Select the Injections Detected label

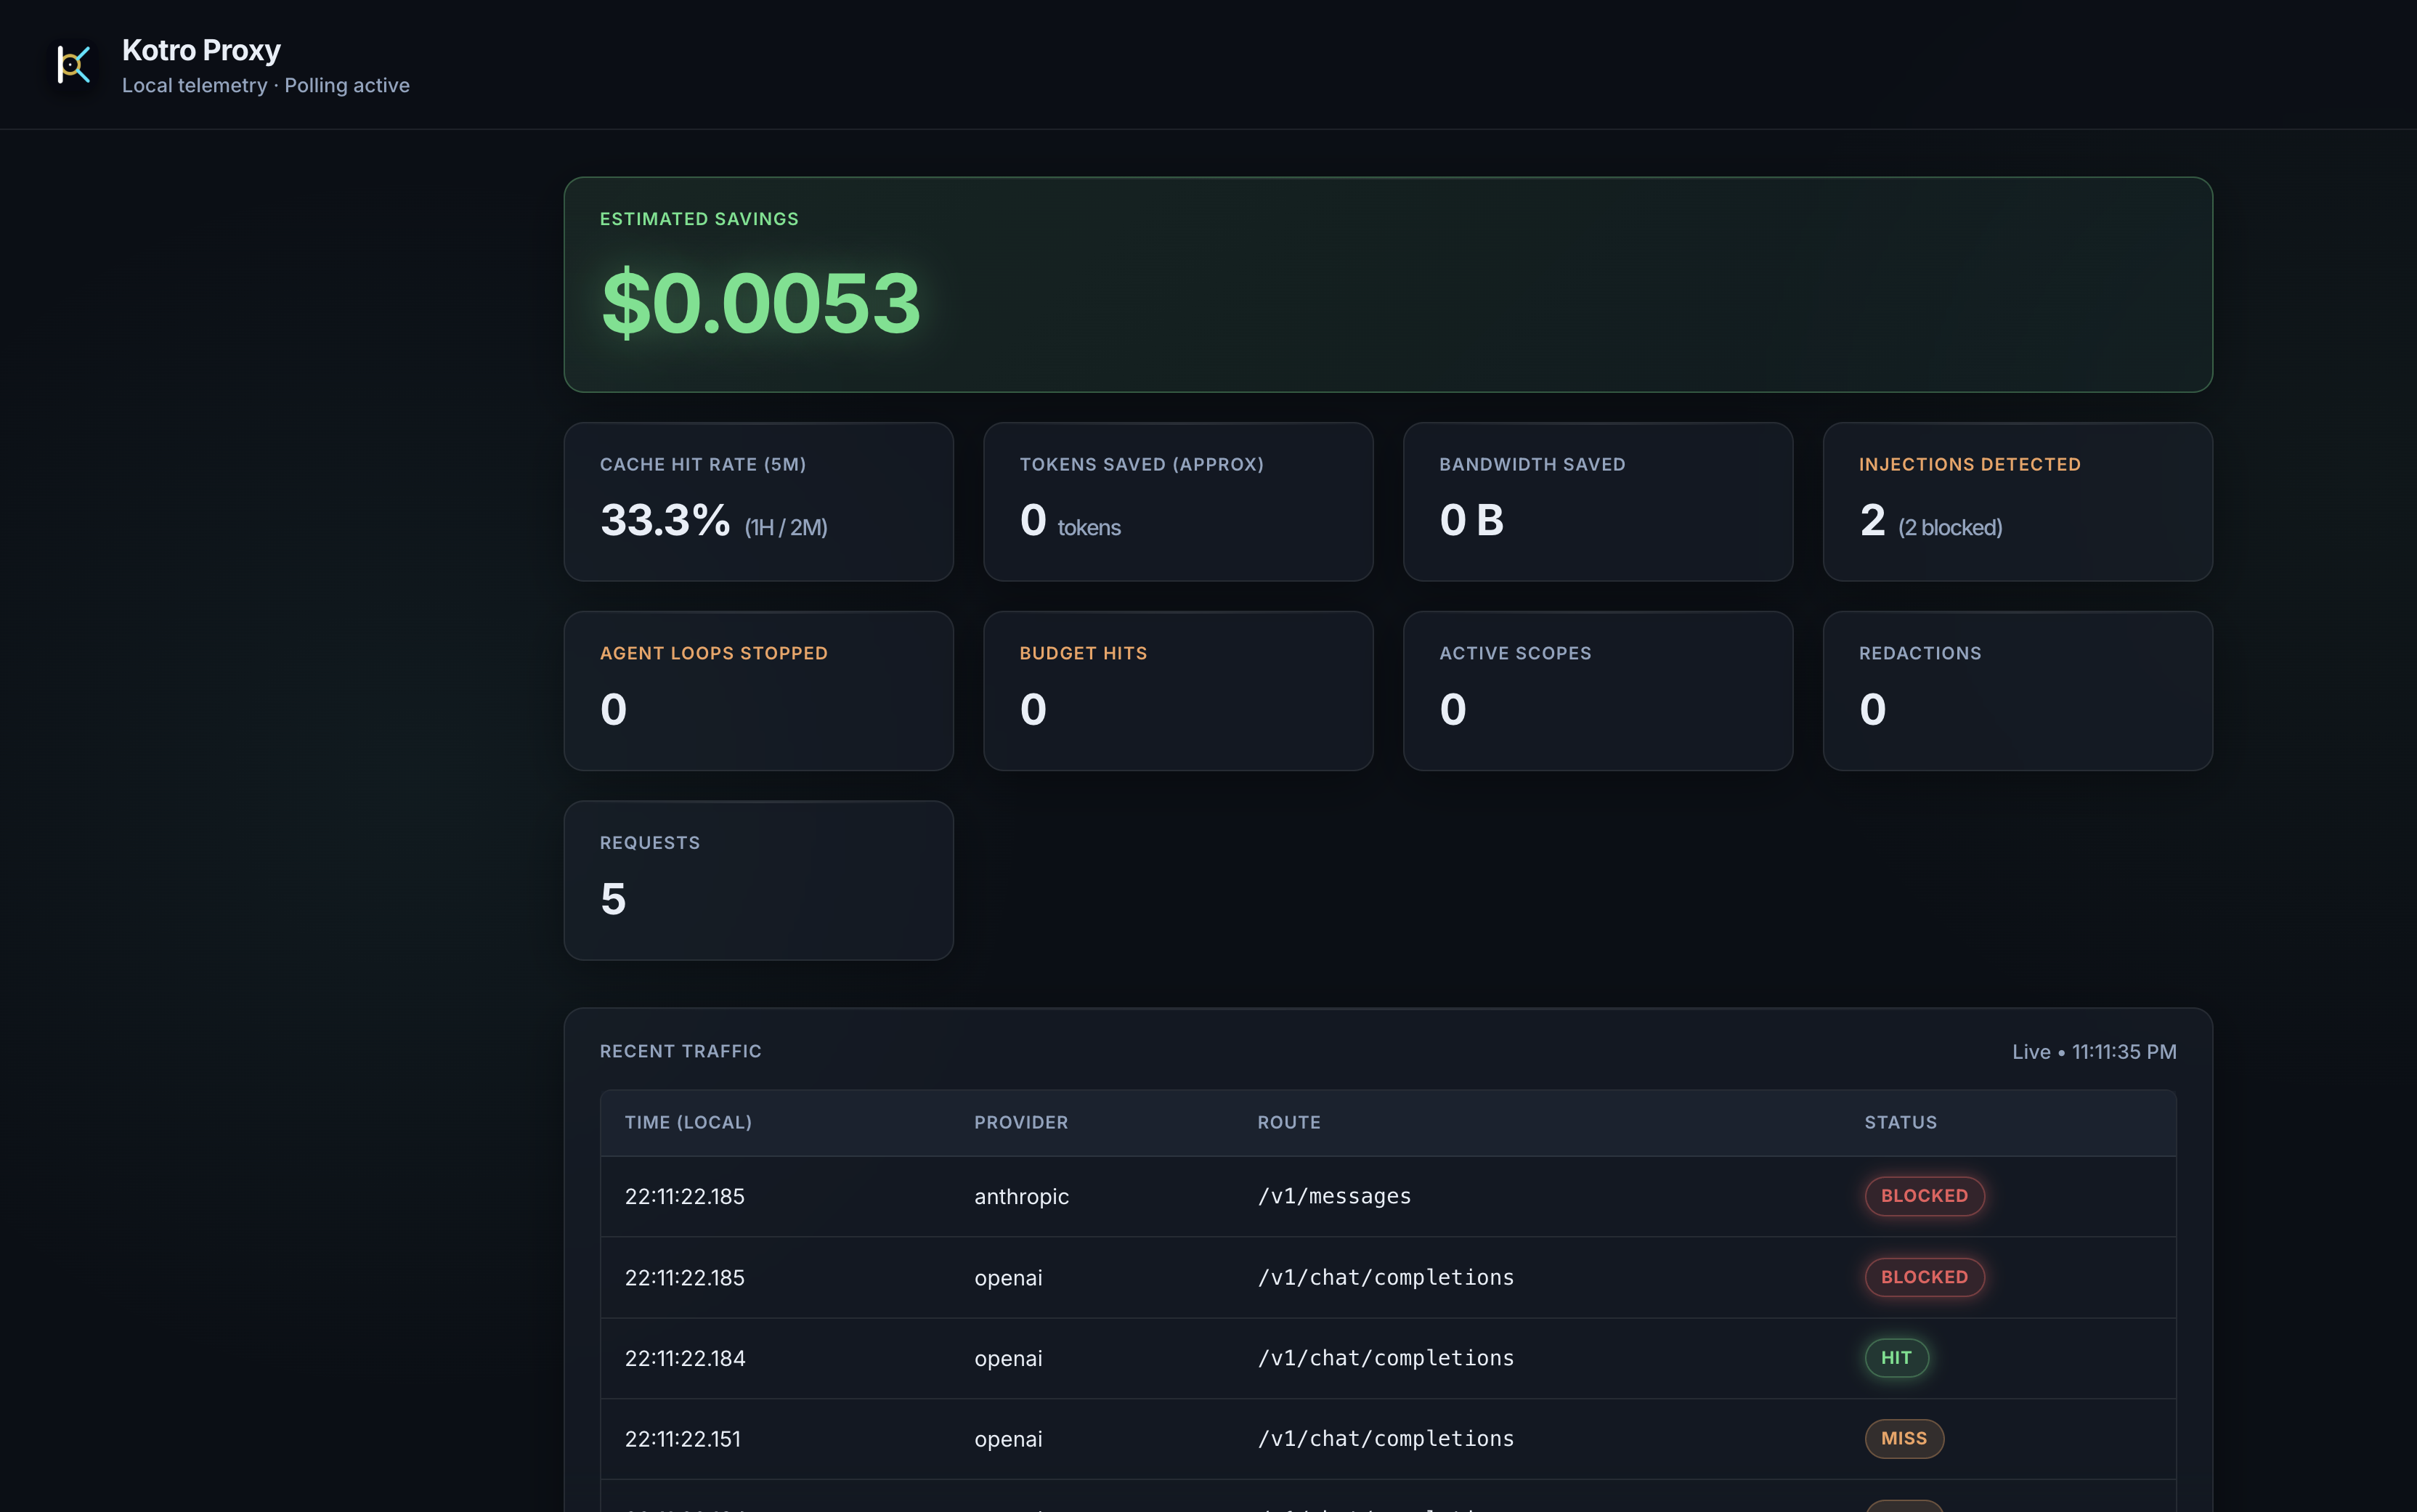tap(1969, 465)
